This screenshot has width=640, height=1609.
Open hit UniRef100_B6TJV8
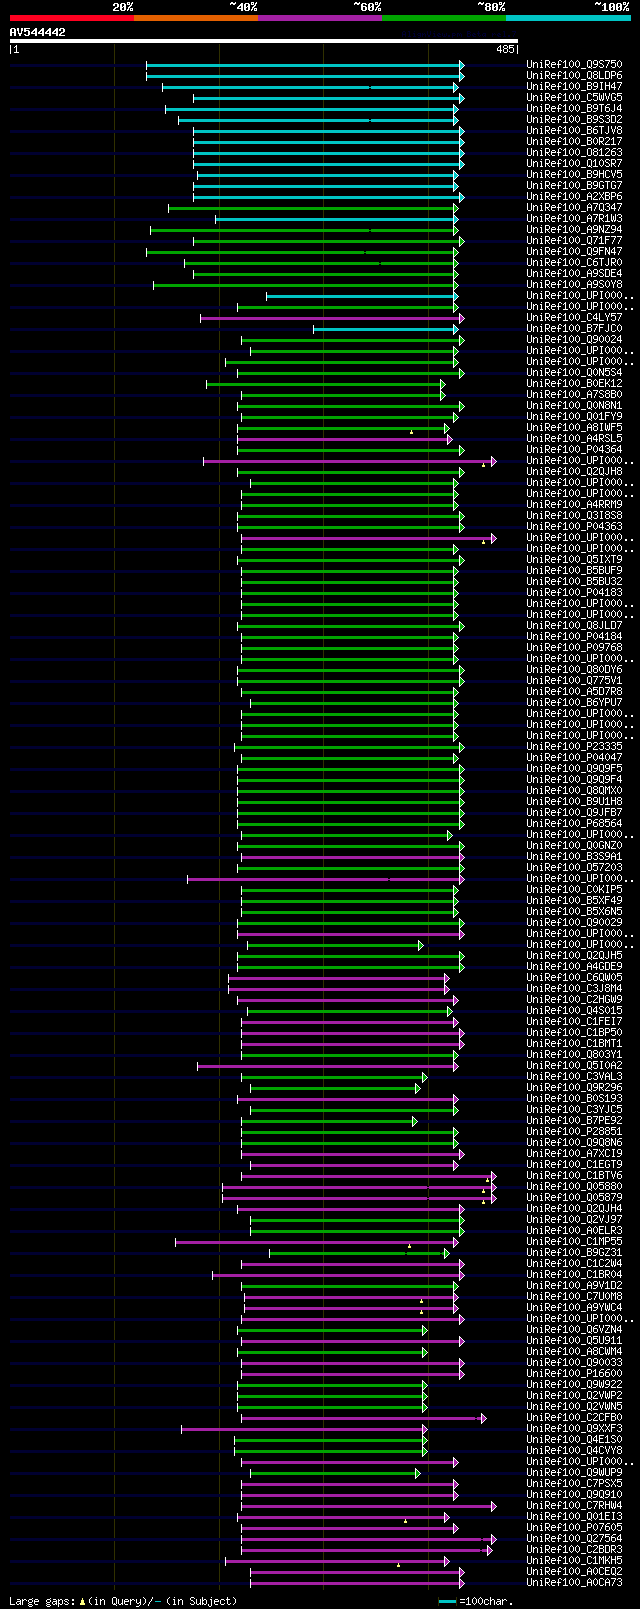pyautogui.click(x=574, y=131)
